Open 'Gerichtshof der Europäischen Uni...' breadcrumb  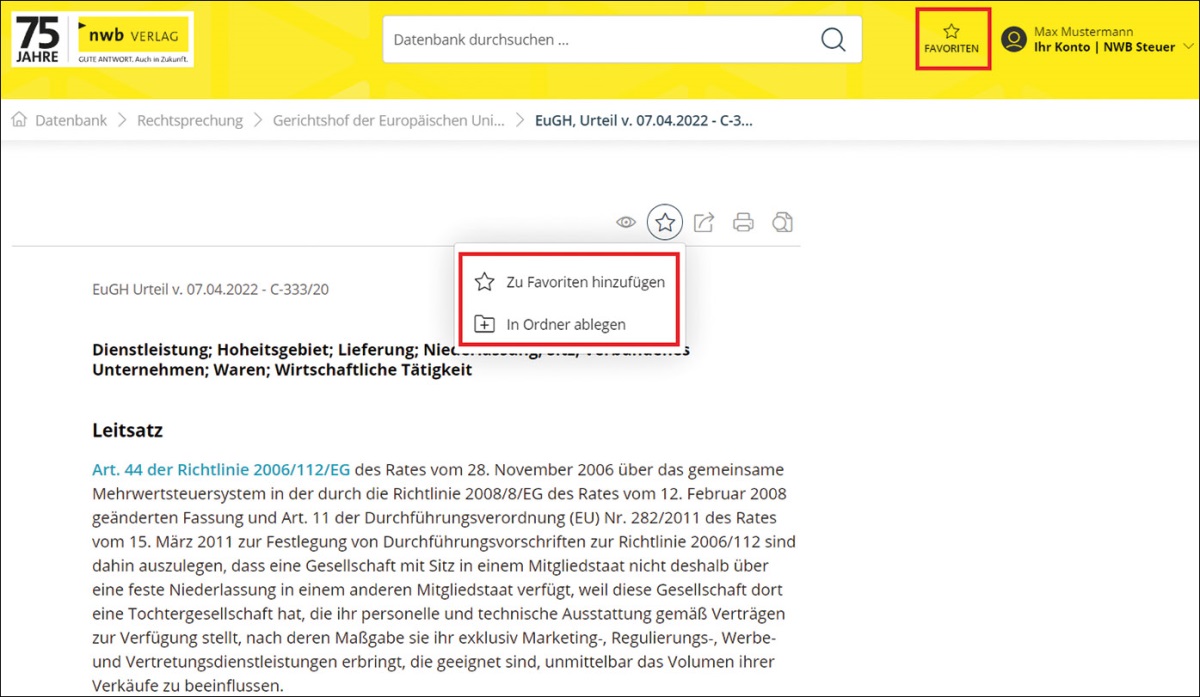pyautogui.click(x=392, y=120)
